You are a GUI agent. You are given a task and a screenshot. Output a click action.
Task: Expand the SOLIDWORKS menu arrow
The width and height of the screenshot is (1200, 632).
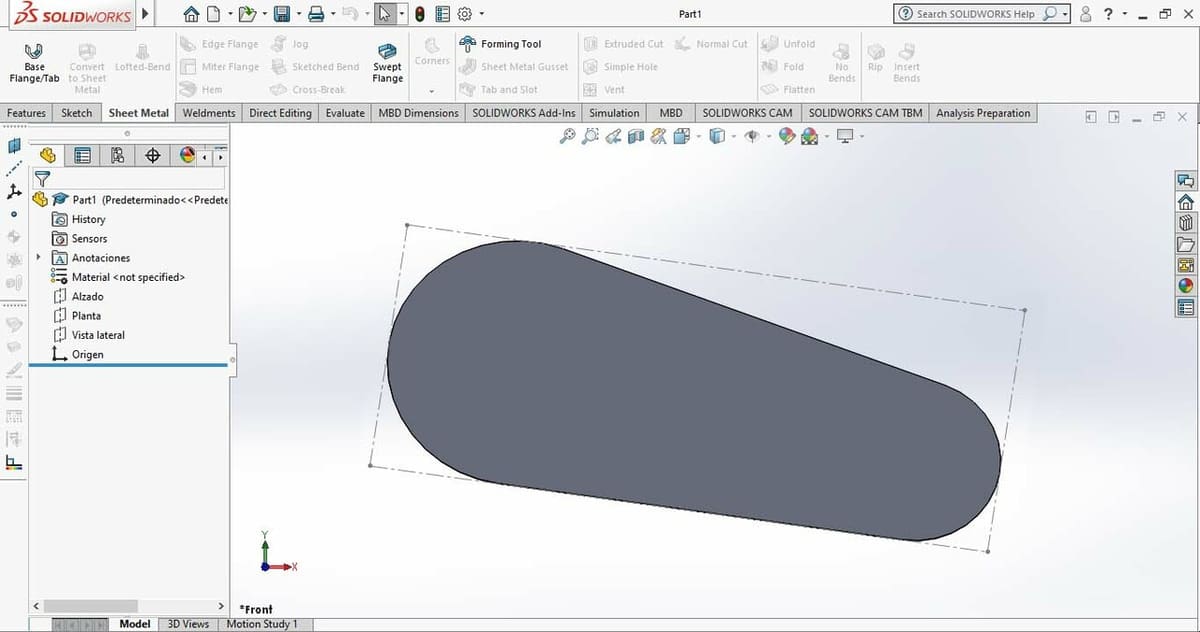tap(146, 14)
